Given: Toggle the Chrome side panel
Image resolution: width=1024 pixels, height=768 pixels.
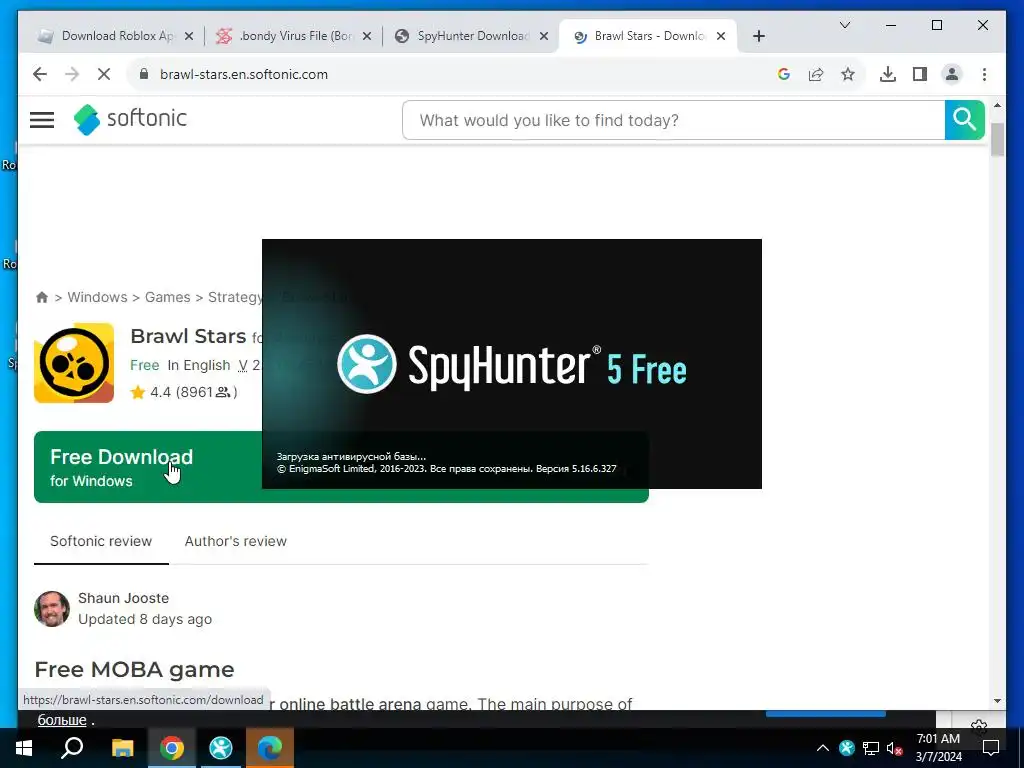Looking at the screenshot, I should click(x=920, y=74).
